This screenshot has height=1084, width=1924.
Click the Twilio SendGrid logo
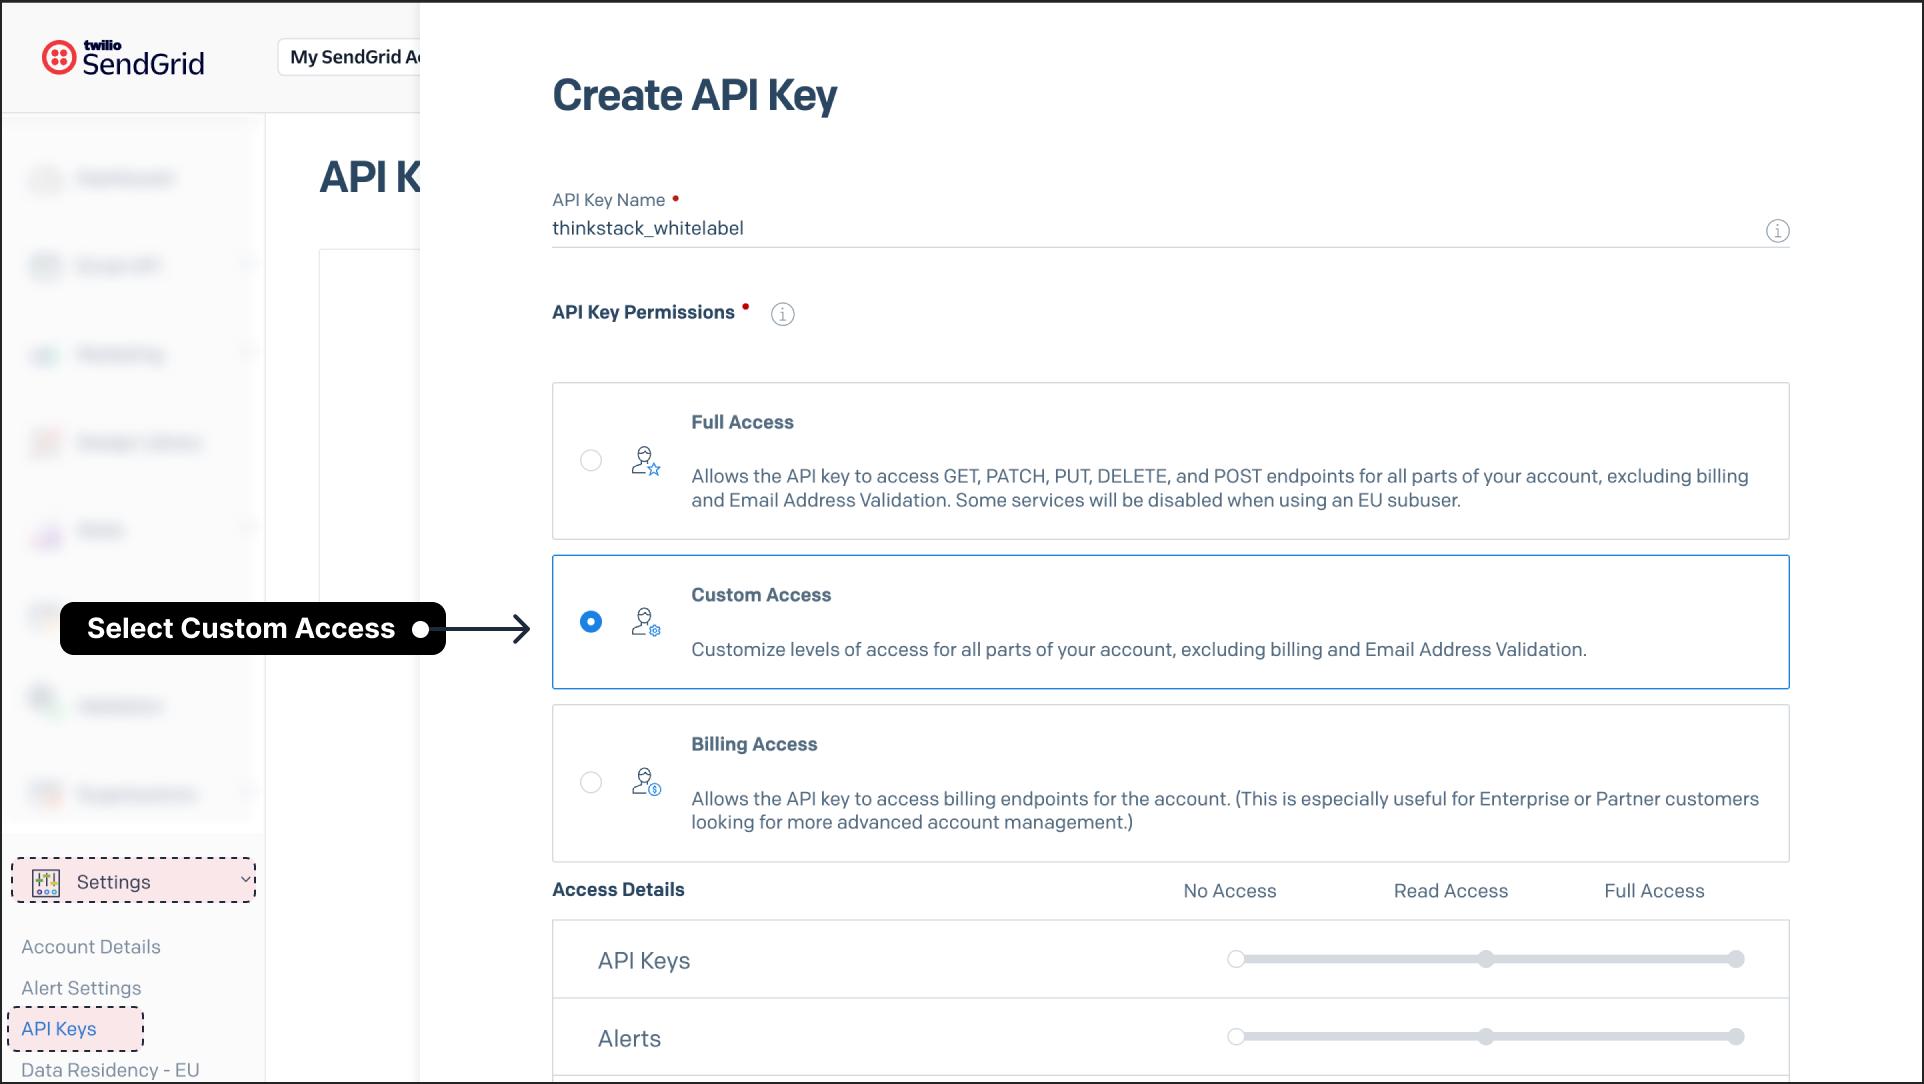pyautogui.click(x=122, y=57)
